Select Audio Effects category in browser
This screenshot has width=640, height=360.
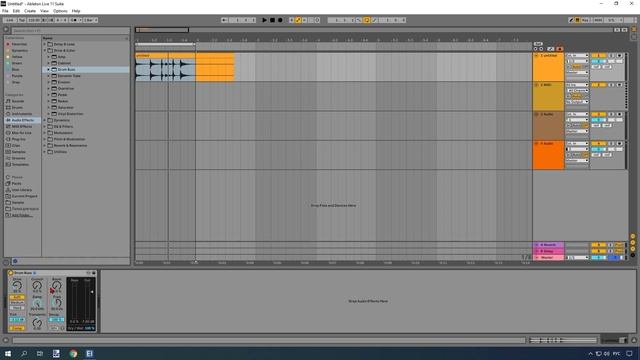[22, 120]
